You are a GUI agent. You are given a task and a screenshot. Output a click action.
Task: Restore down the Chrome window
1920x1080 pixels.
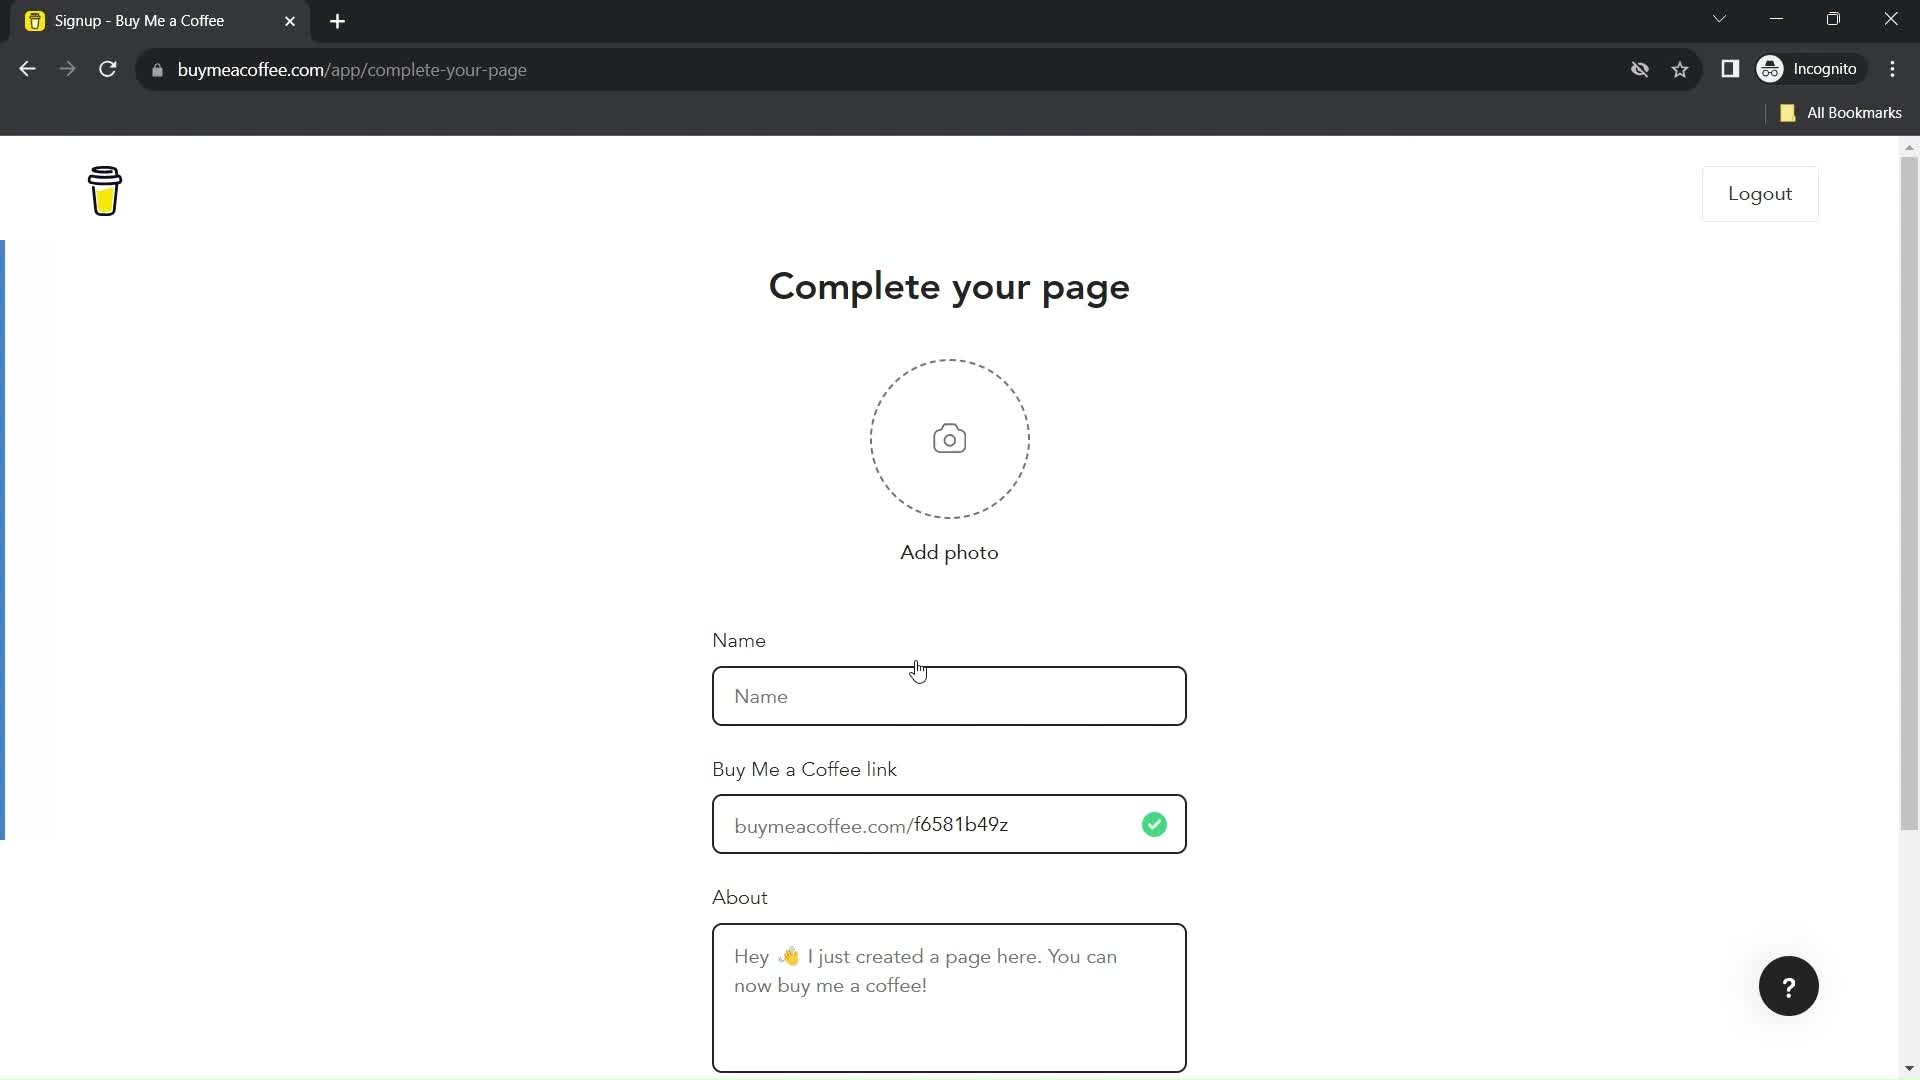click(x=1833, y=19)
